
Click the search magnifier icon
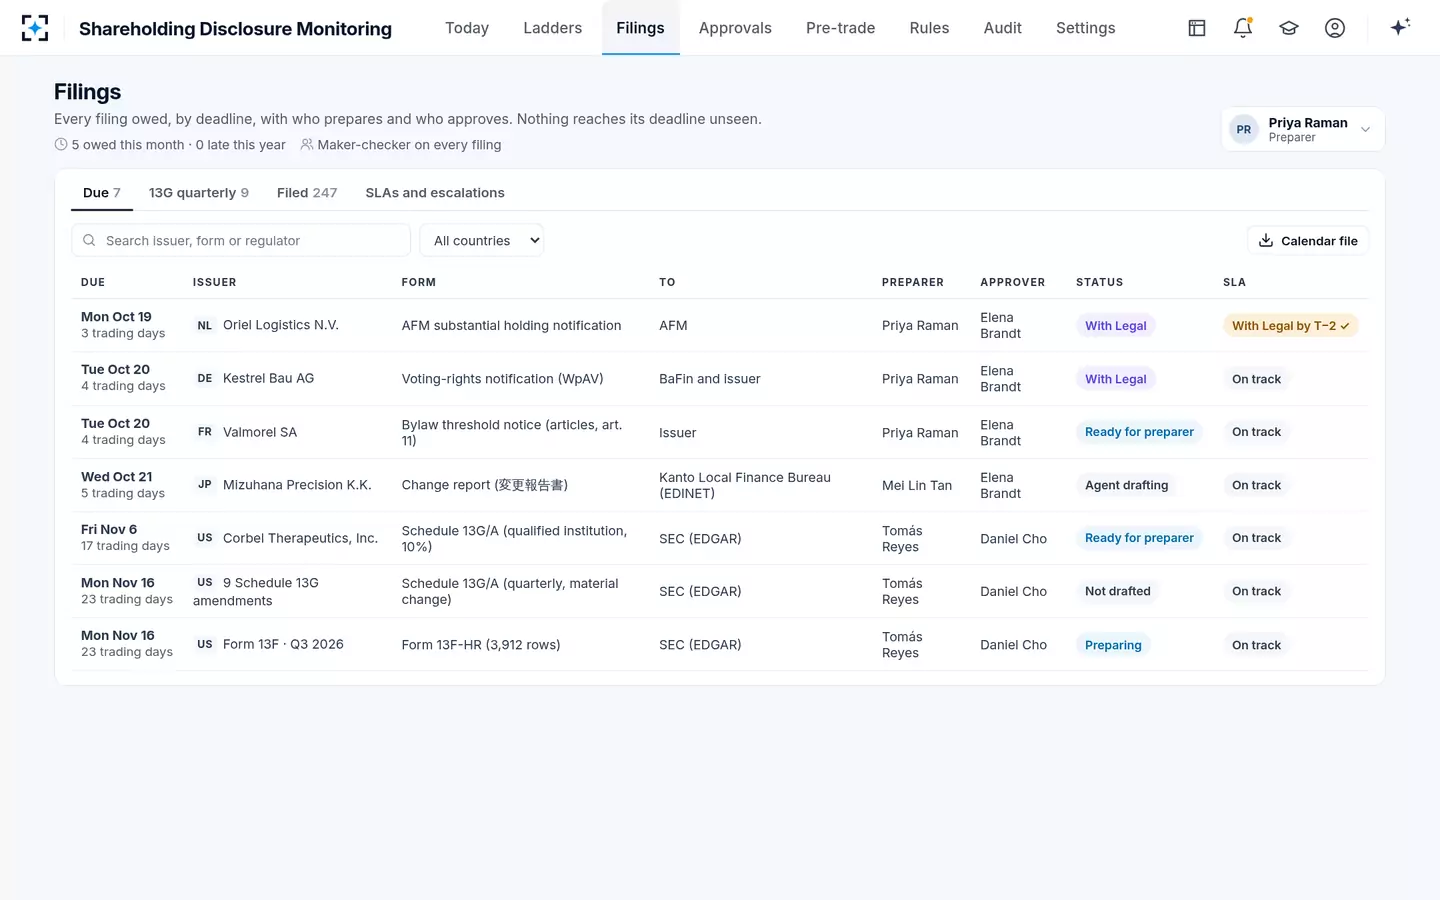(89, 241)
